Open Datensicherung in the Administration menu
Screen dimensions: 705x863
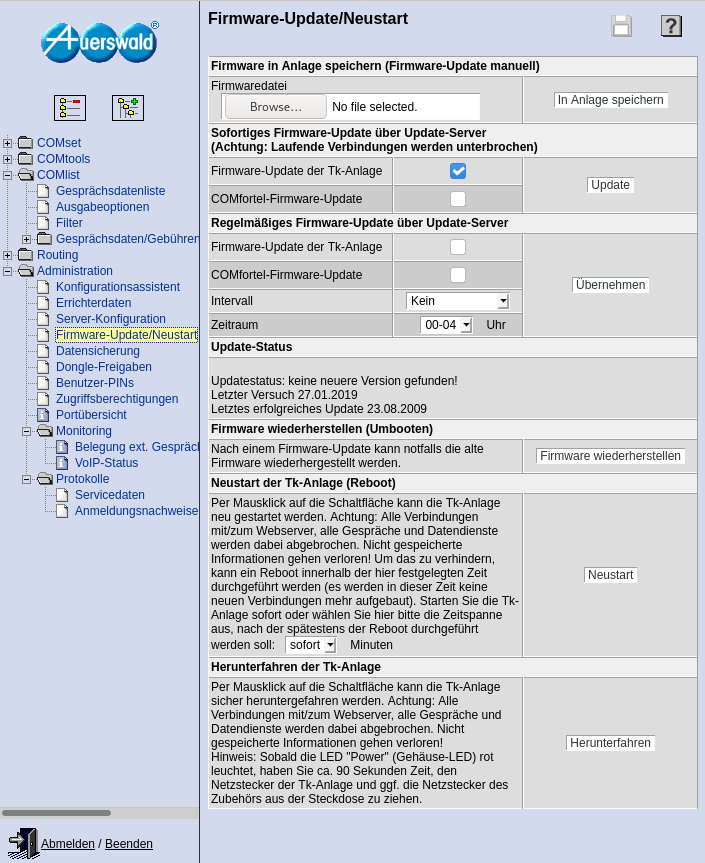98,351
